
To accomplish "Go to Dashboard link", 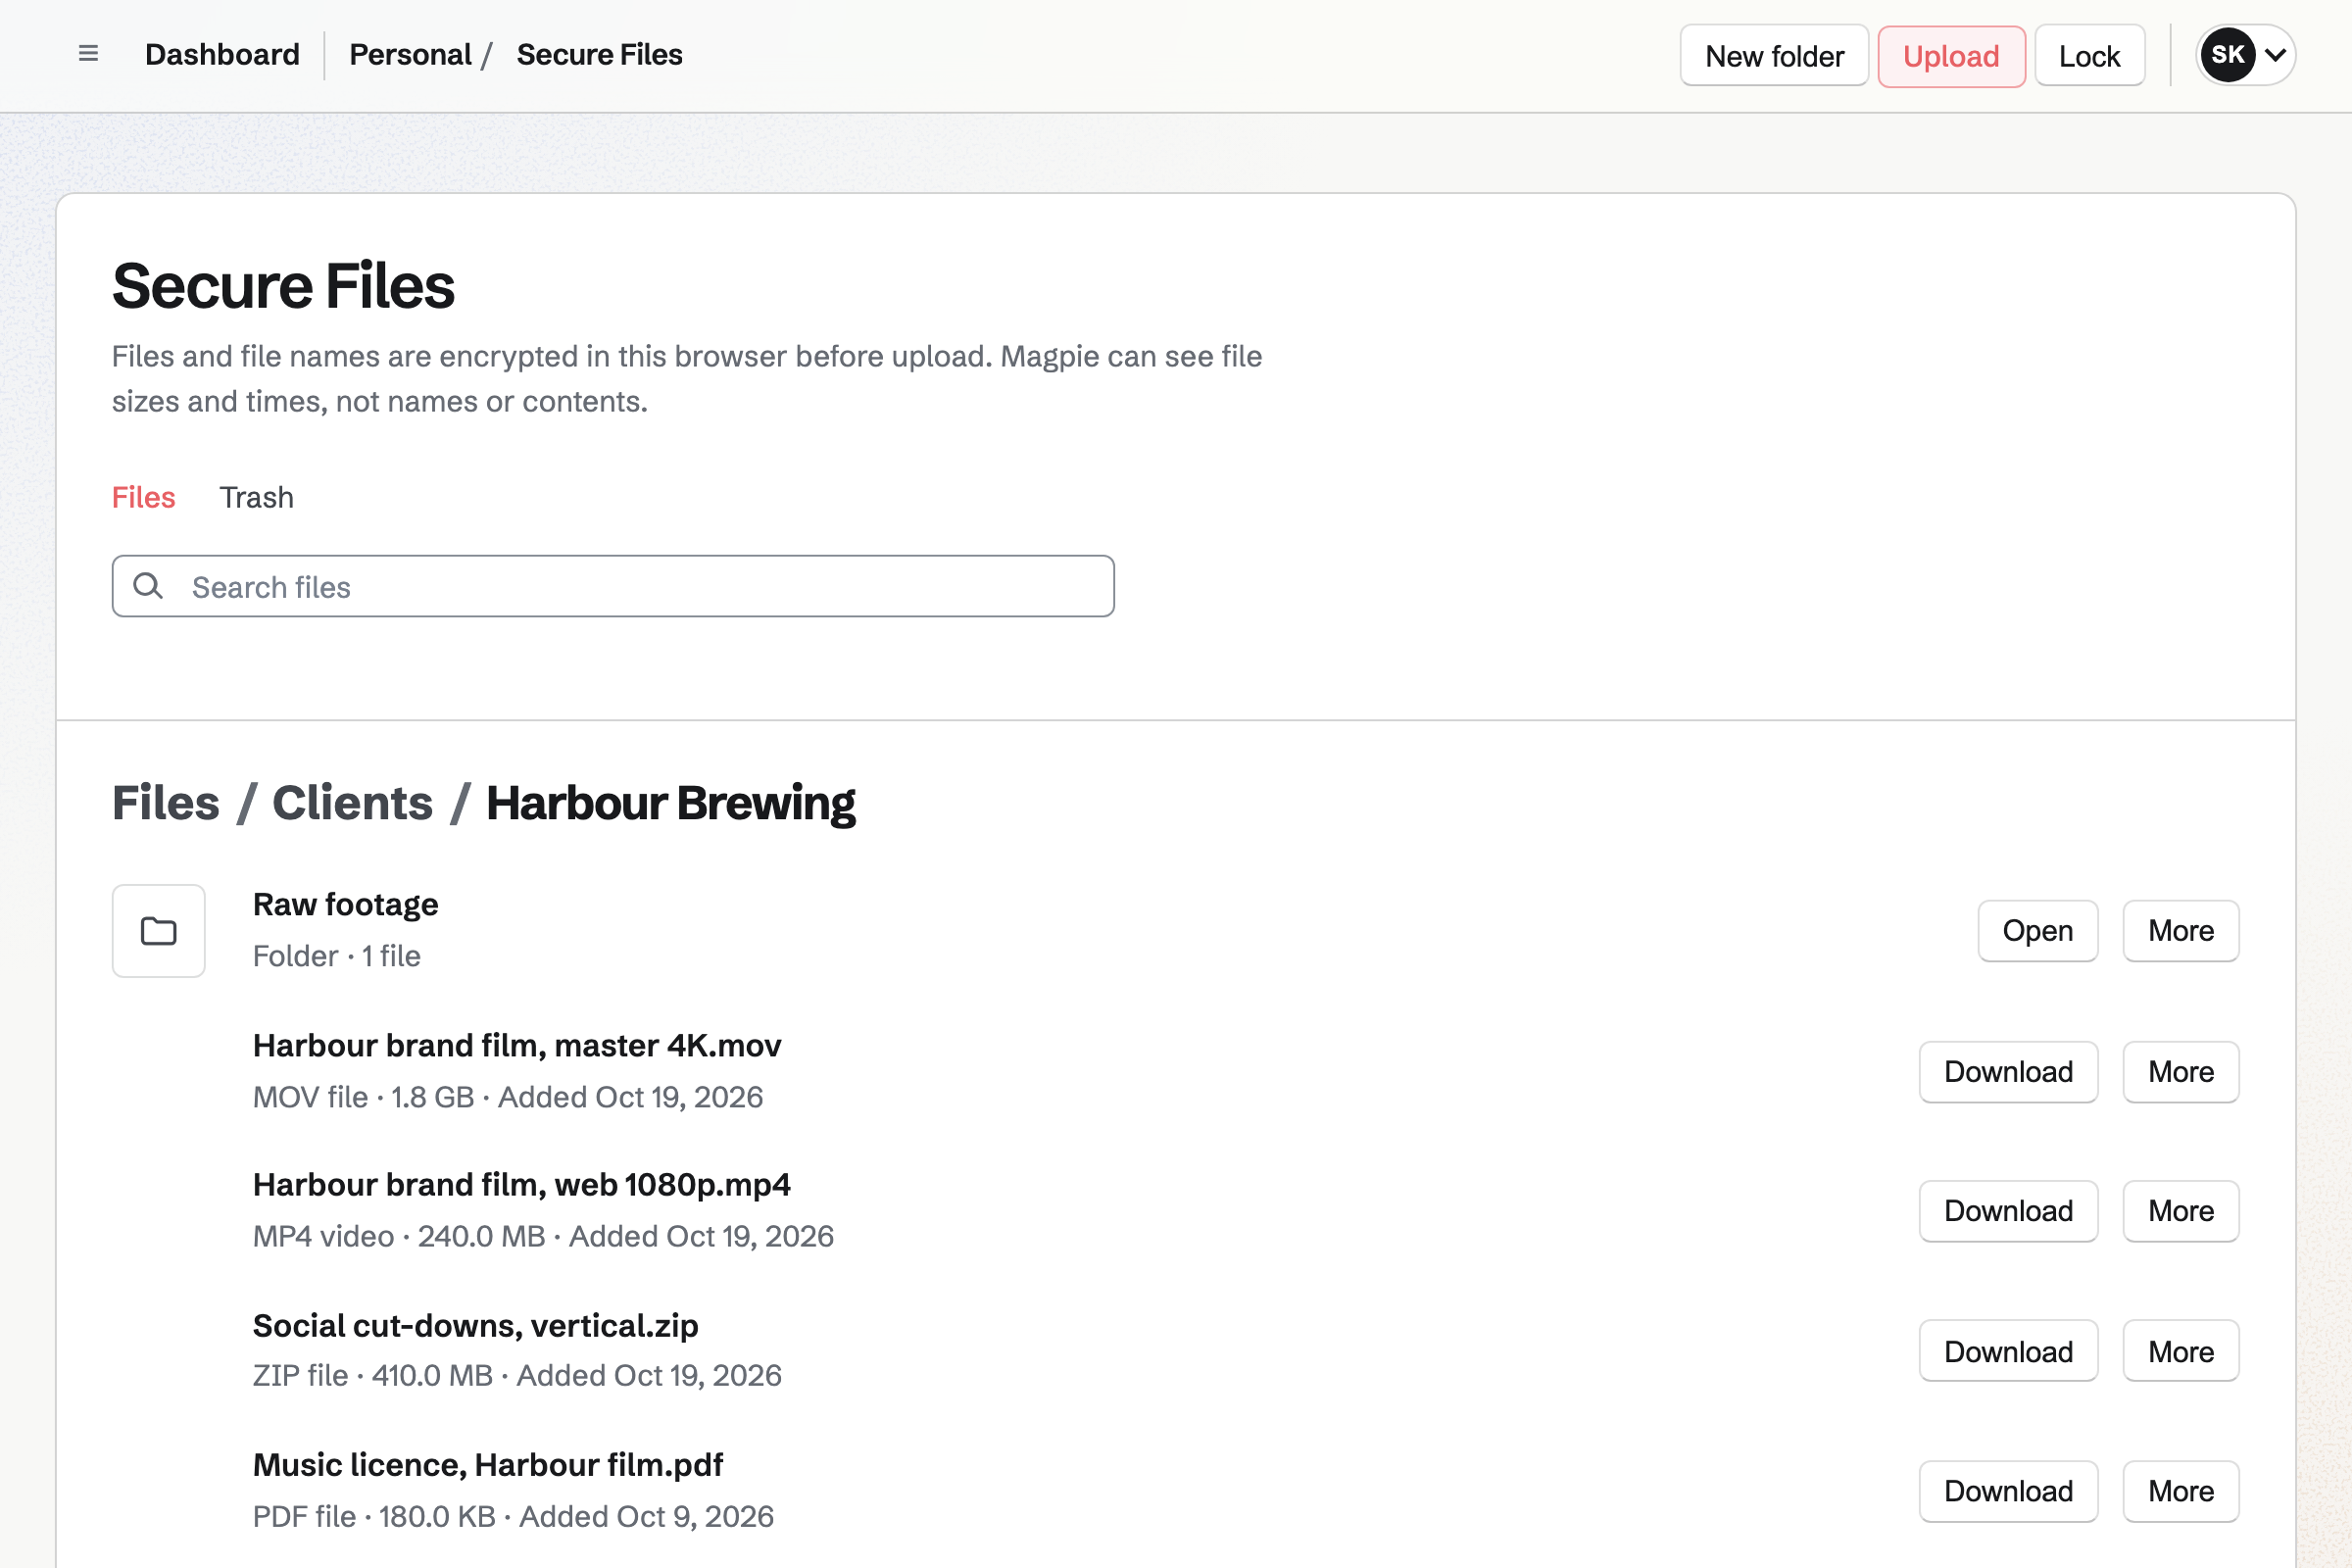I will tap(222, 55).
